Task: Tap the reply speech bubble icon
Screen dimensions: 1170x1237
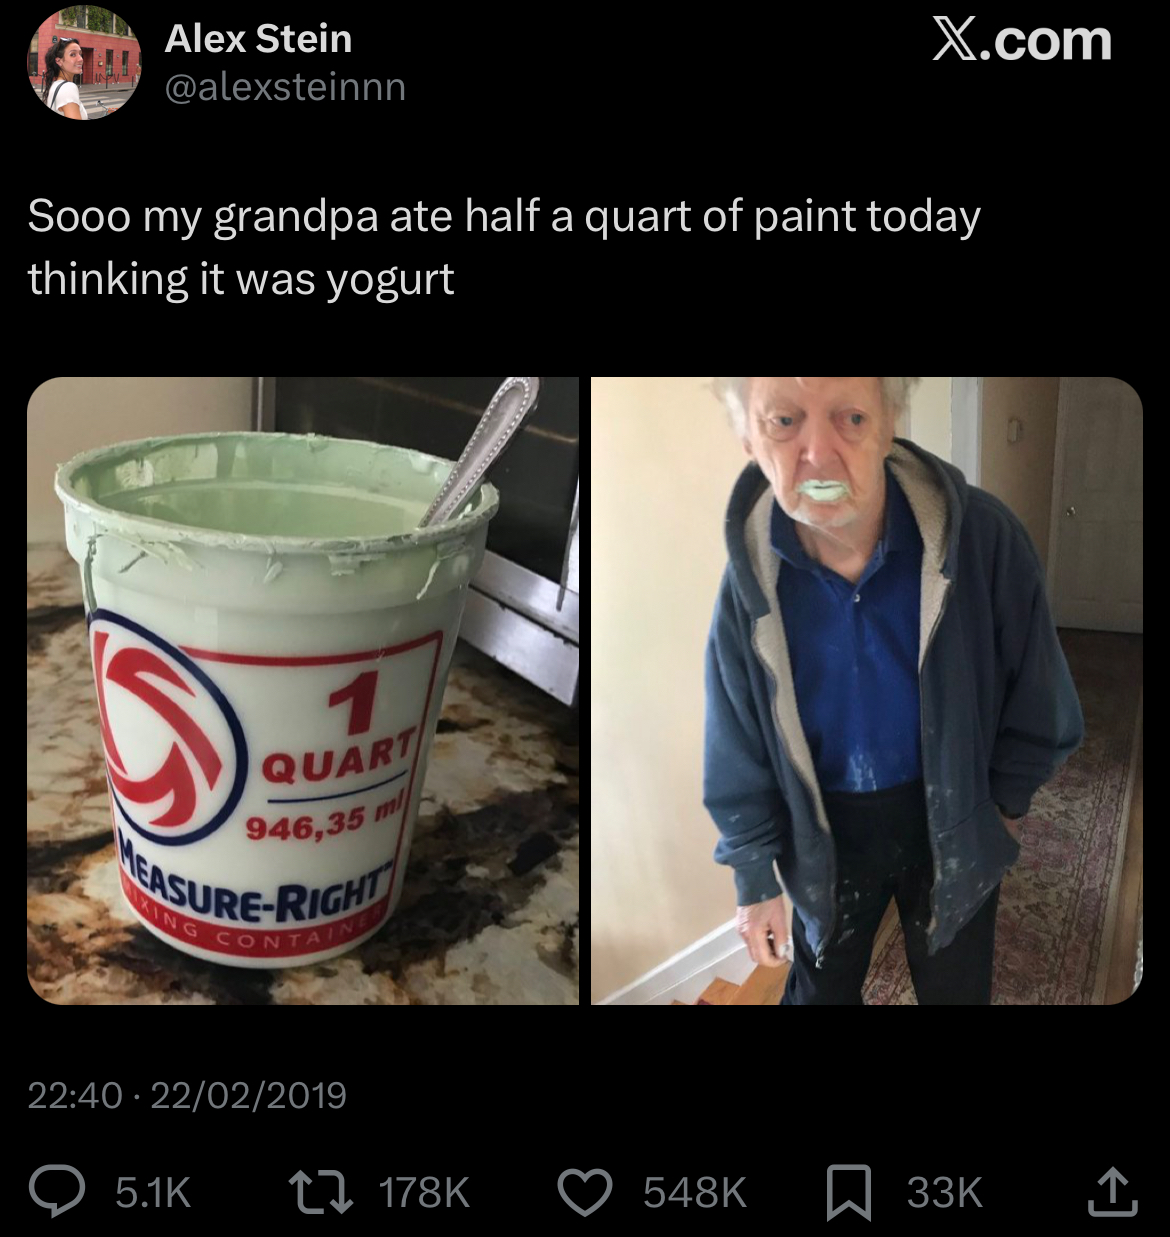Action: click(x=59, y=1191)
